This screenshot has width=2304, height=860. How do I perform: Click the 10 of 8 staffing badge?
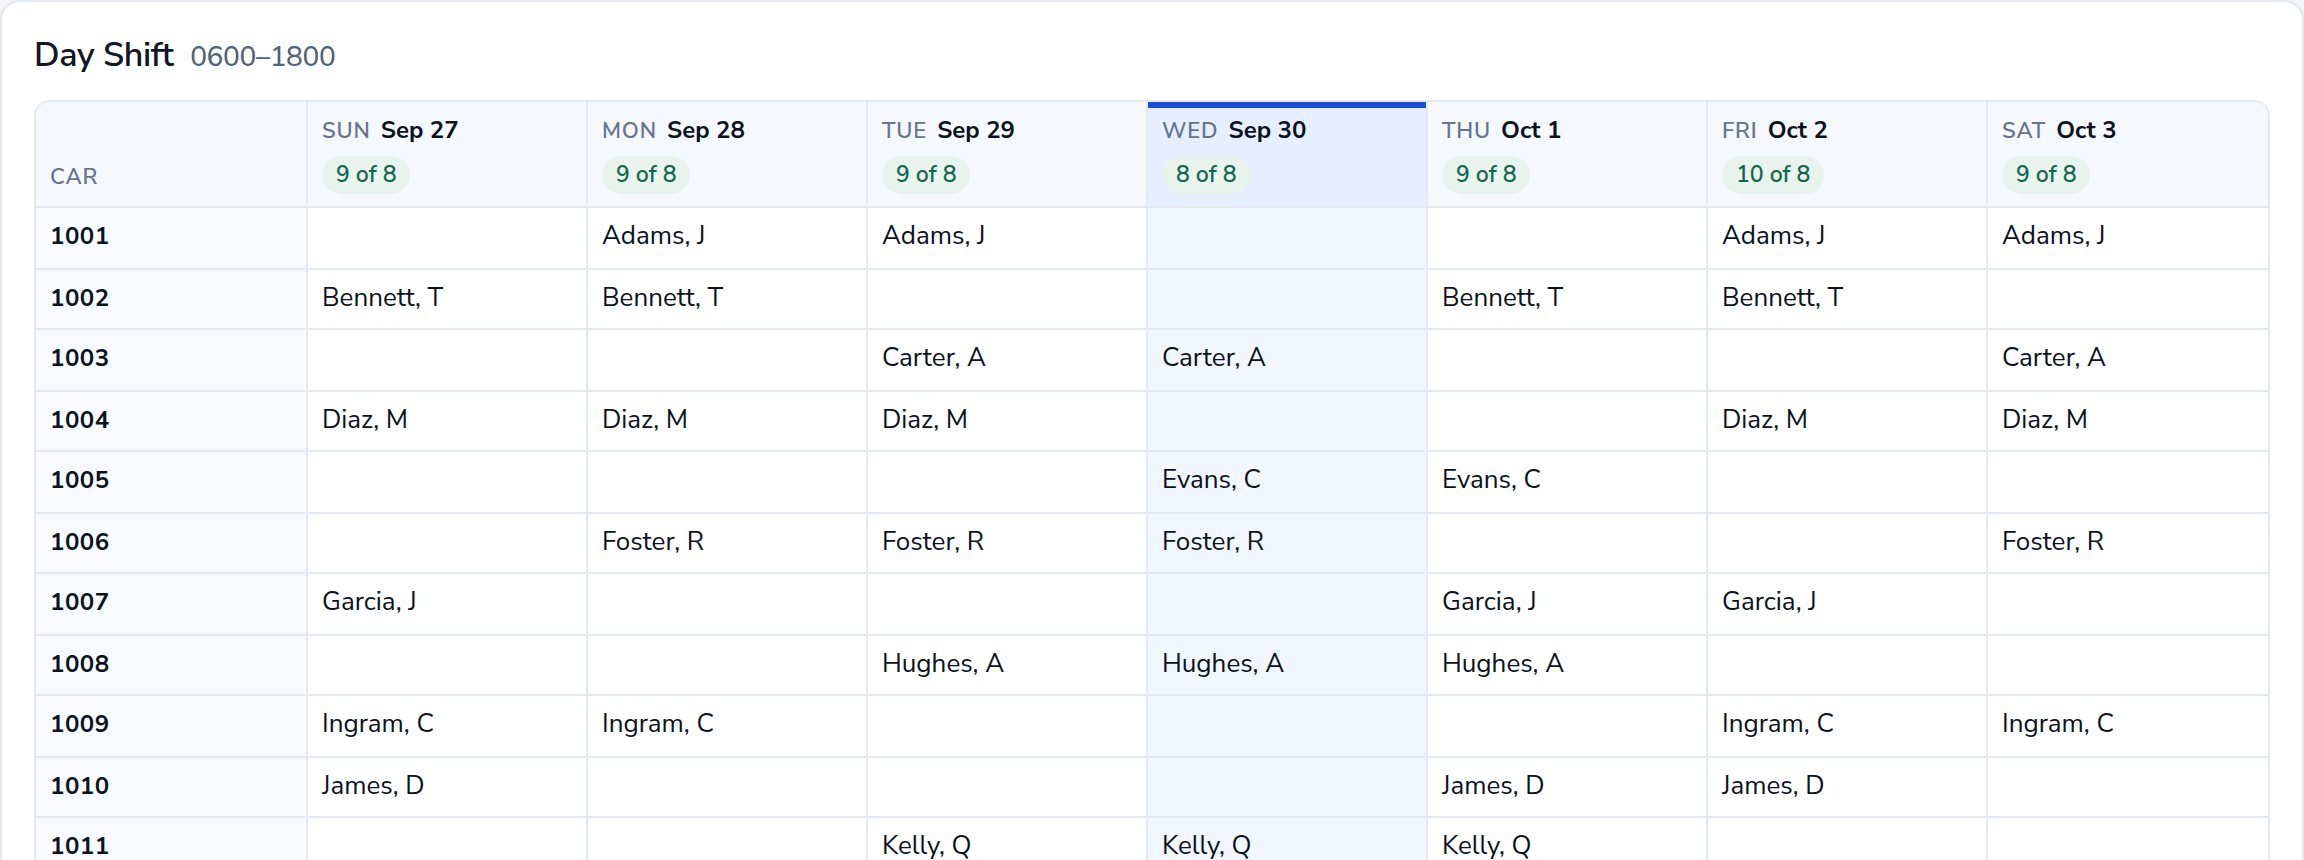1773,174
